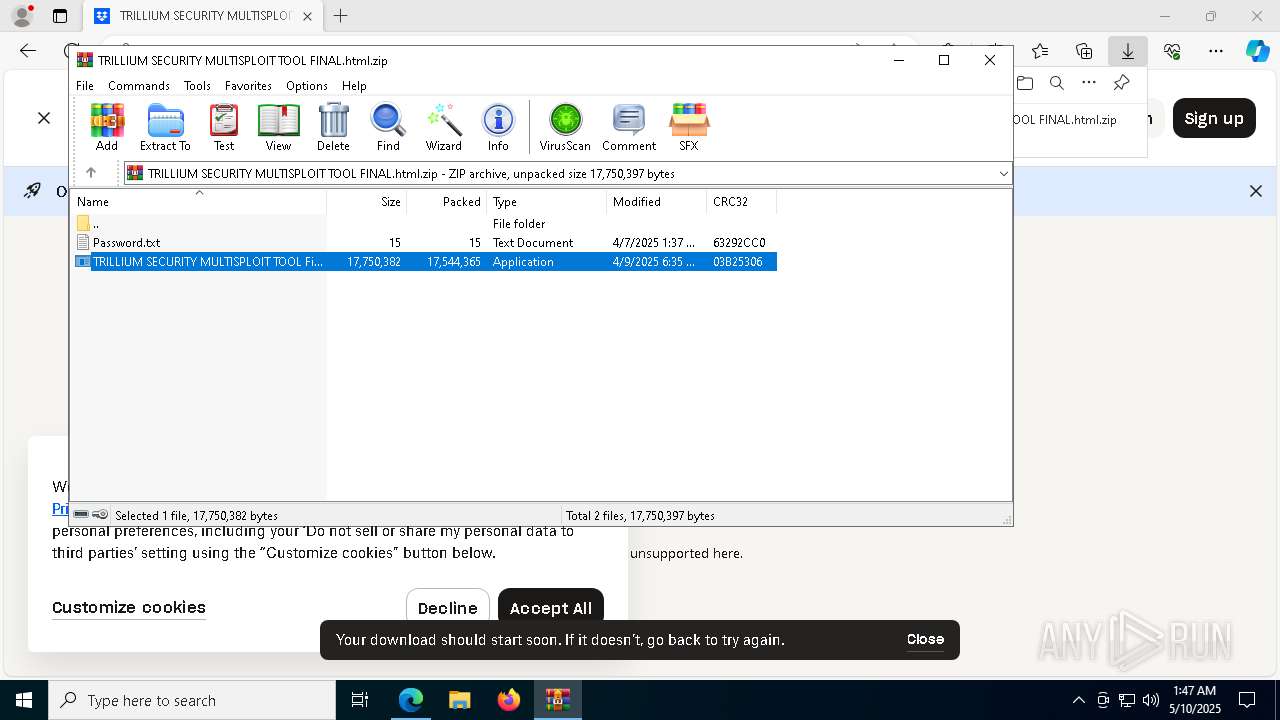This screenshot has height=720, width=1280.
Task: Open Customize cookies link
Action: [129, 607]
